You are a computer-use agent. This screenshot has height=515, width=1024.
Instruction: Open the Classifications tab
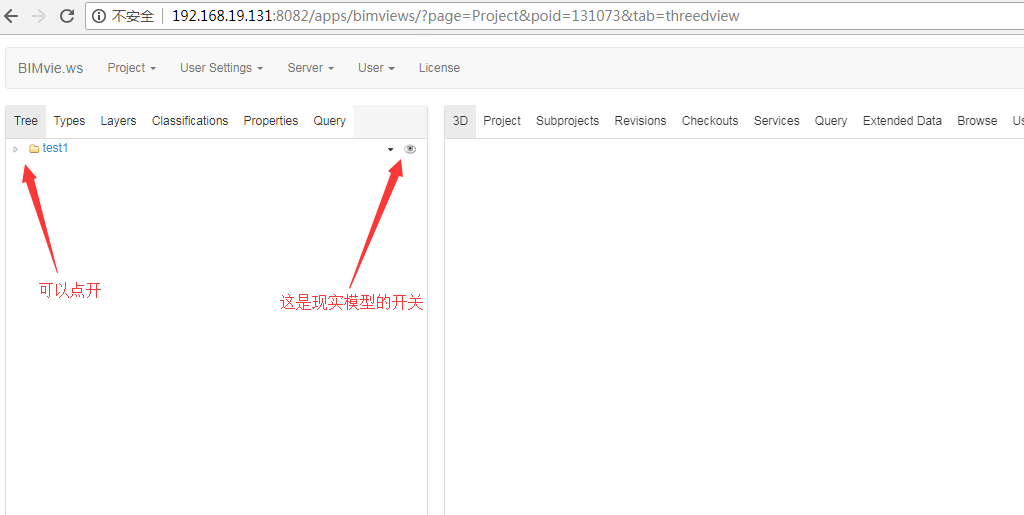tap(190, 121)
